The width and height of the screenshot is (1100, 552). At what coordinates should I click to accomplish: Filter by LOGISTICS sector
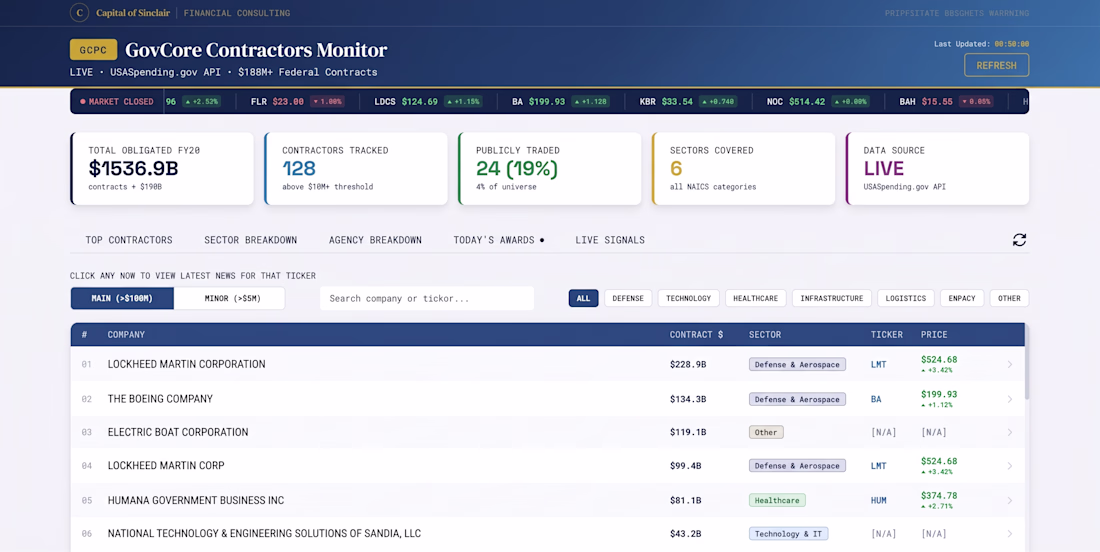point(906,298)
